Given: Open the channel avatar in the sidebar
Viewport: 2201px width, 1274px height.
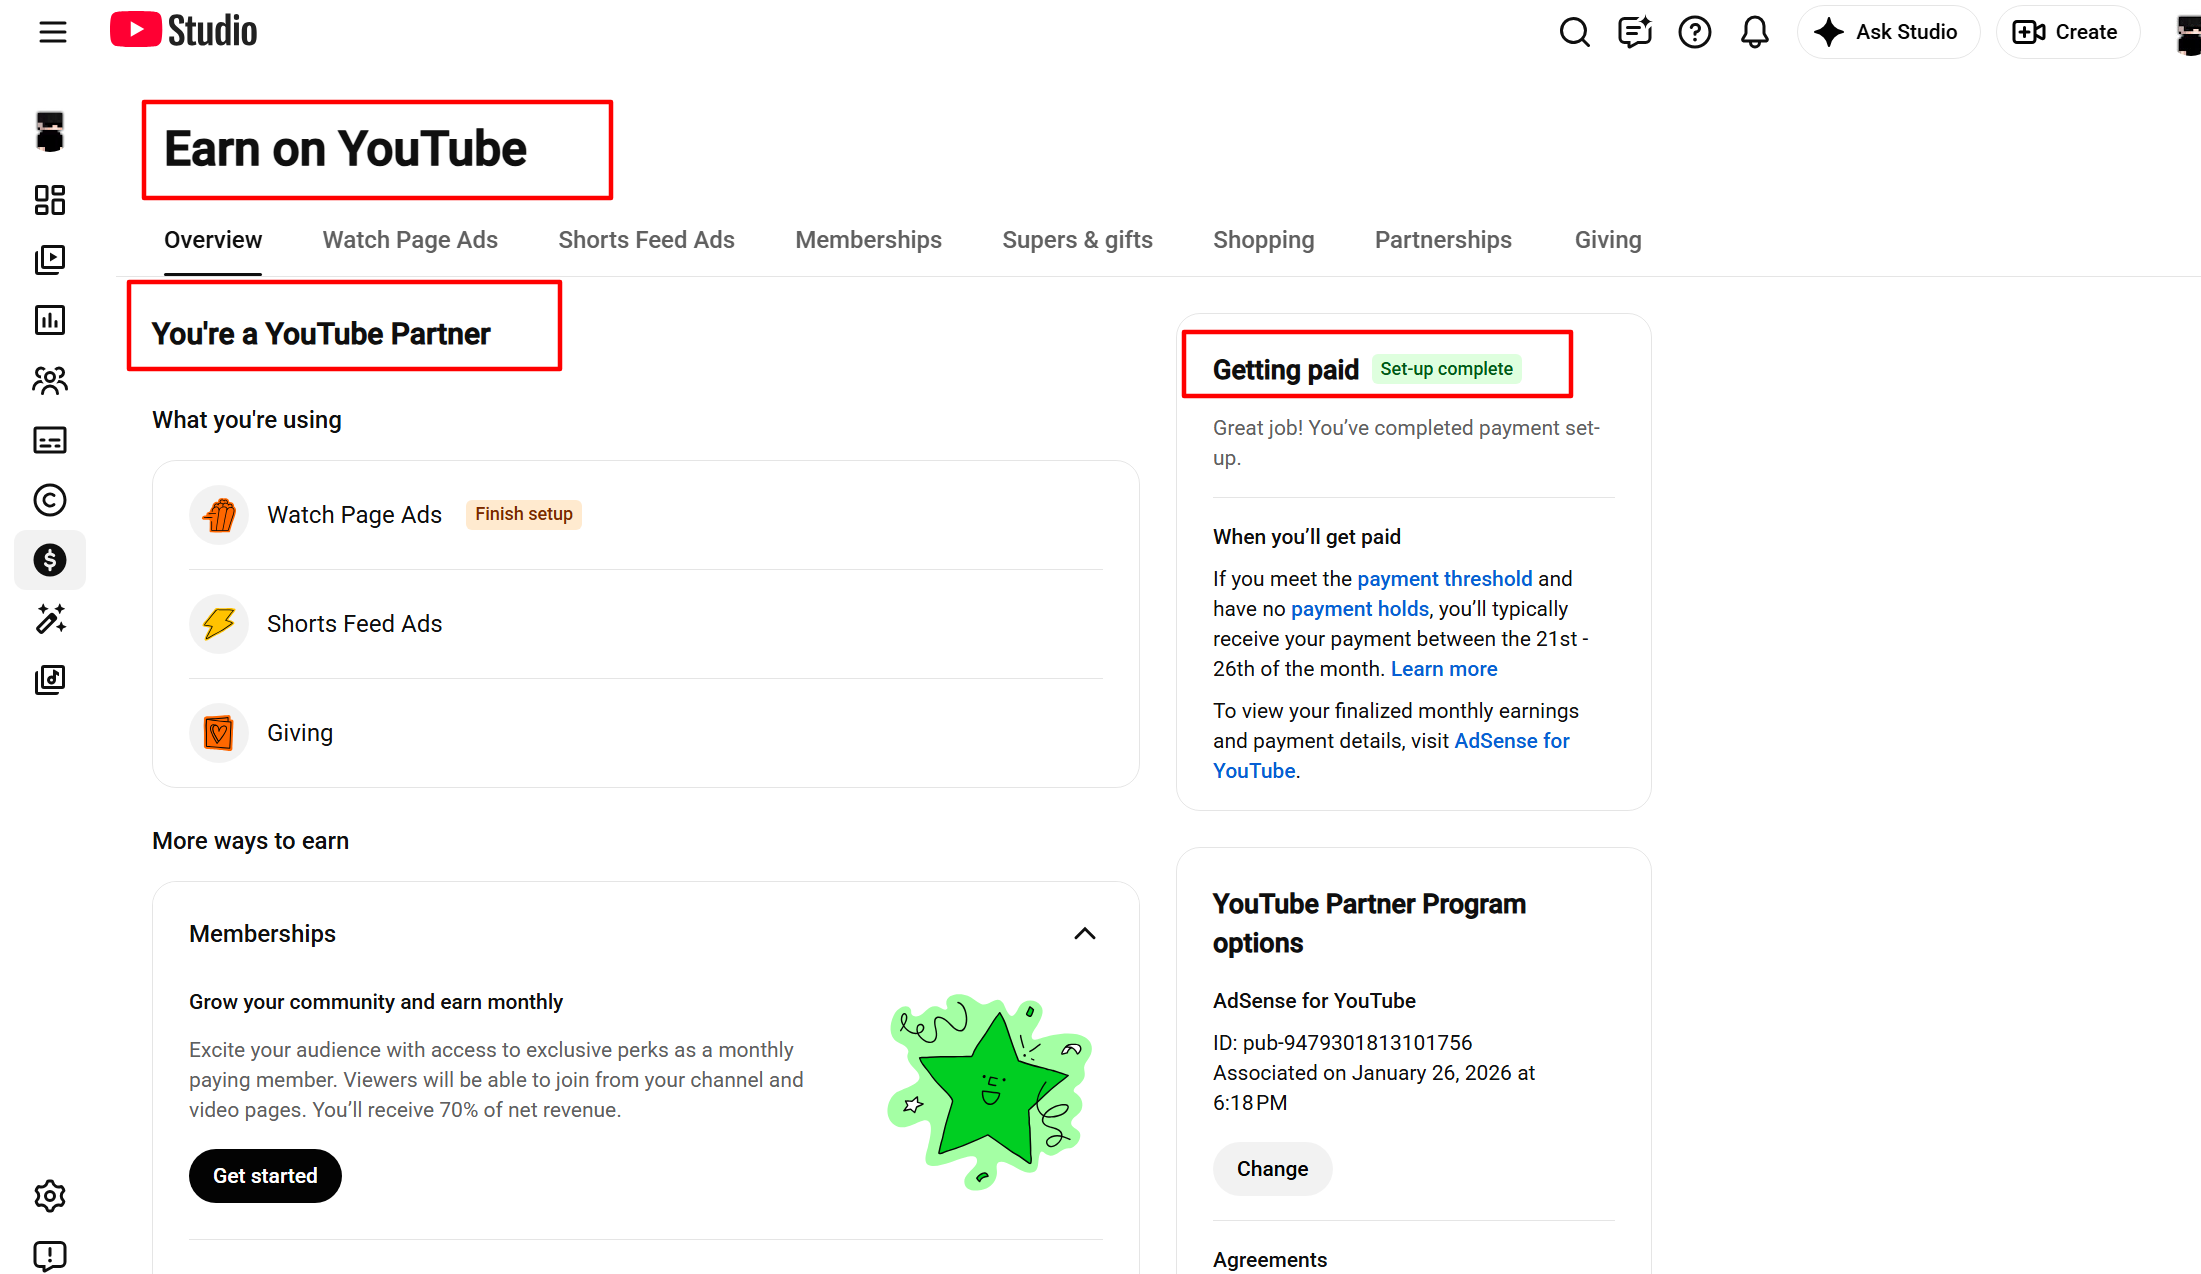Looking at the screenshot, I should [x=50, y=131].
